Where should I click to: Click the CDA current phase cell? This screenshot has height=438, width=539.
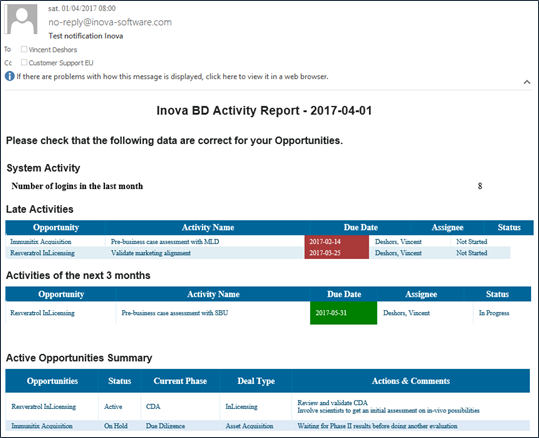click(153, 406)
